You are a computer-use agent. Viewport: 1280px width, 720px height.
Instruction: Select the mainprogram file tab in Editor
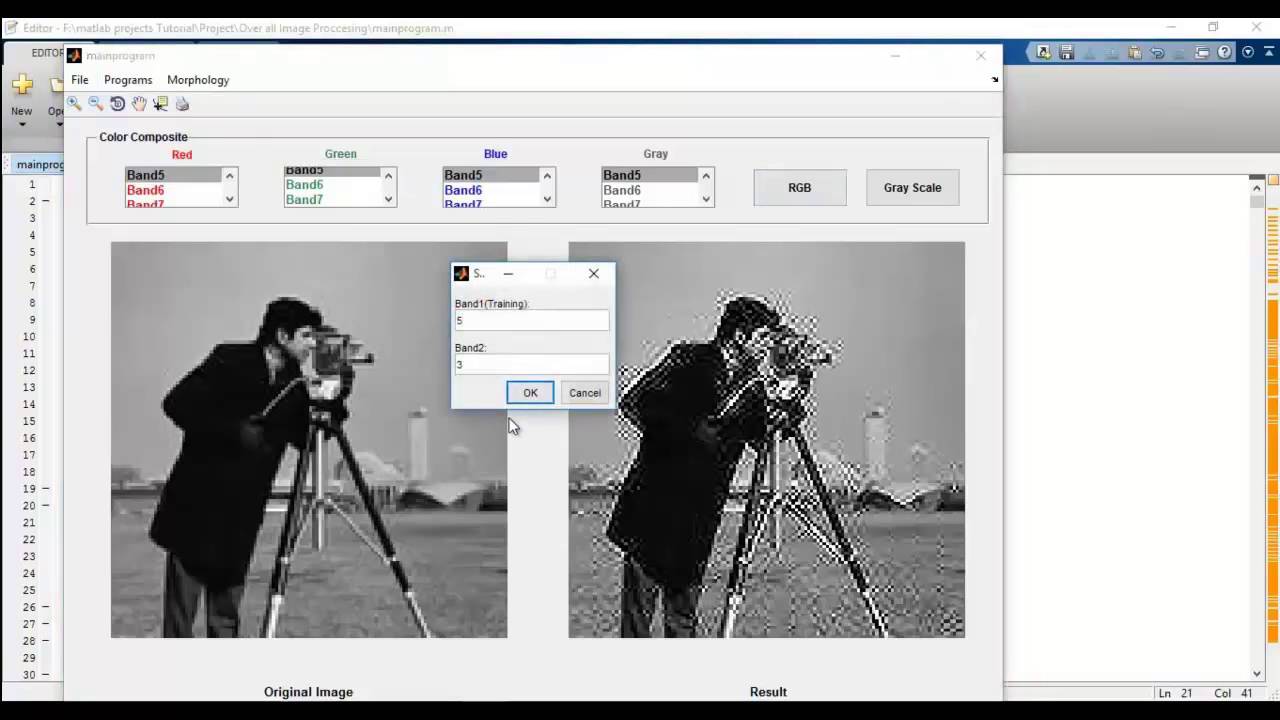(x=38, y=164)
